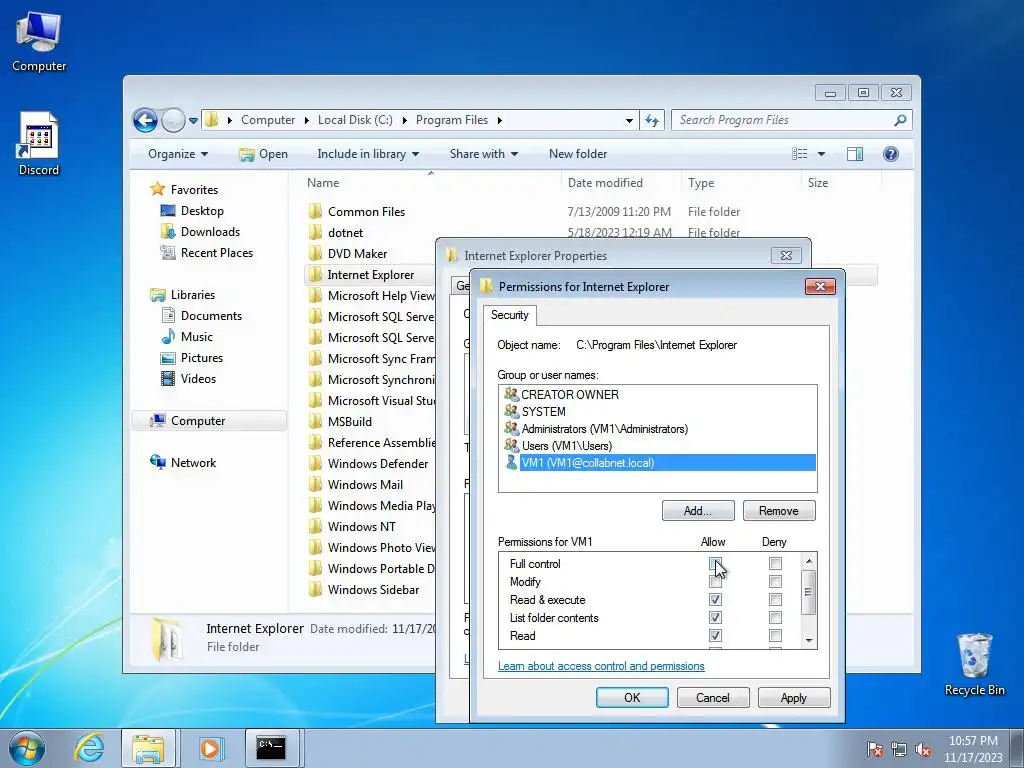Viewport: 1024px width, 768px height.
Task: Open Network in navigation pane
Action: coord(193,462)
